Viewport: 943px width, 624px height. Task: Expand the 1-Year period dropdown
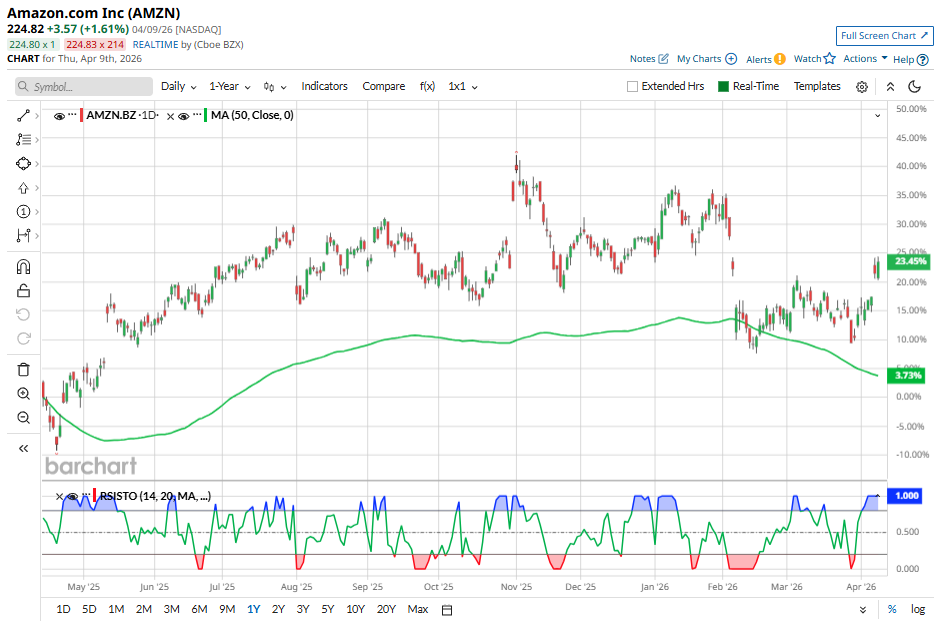click(x=231, y=87)
